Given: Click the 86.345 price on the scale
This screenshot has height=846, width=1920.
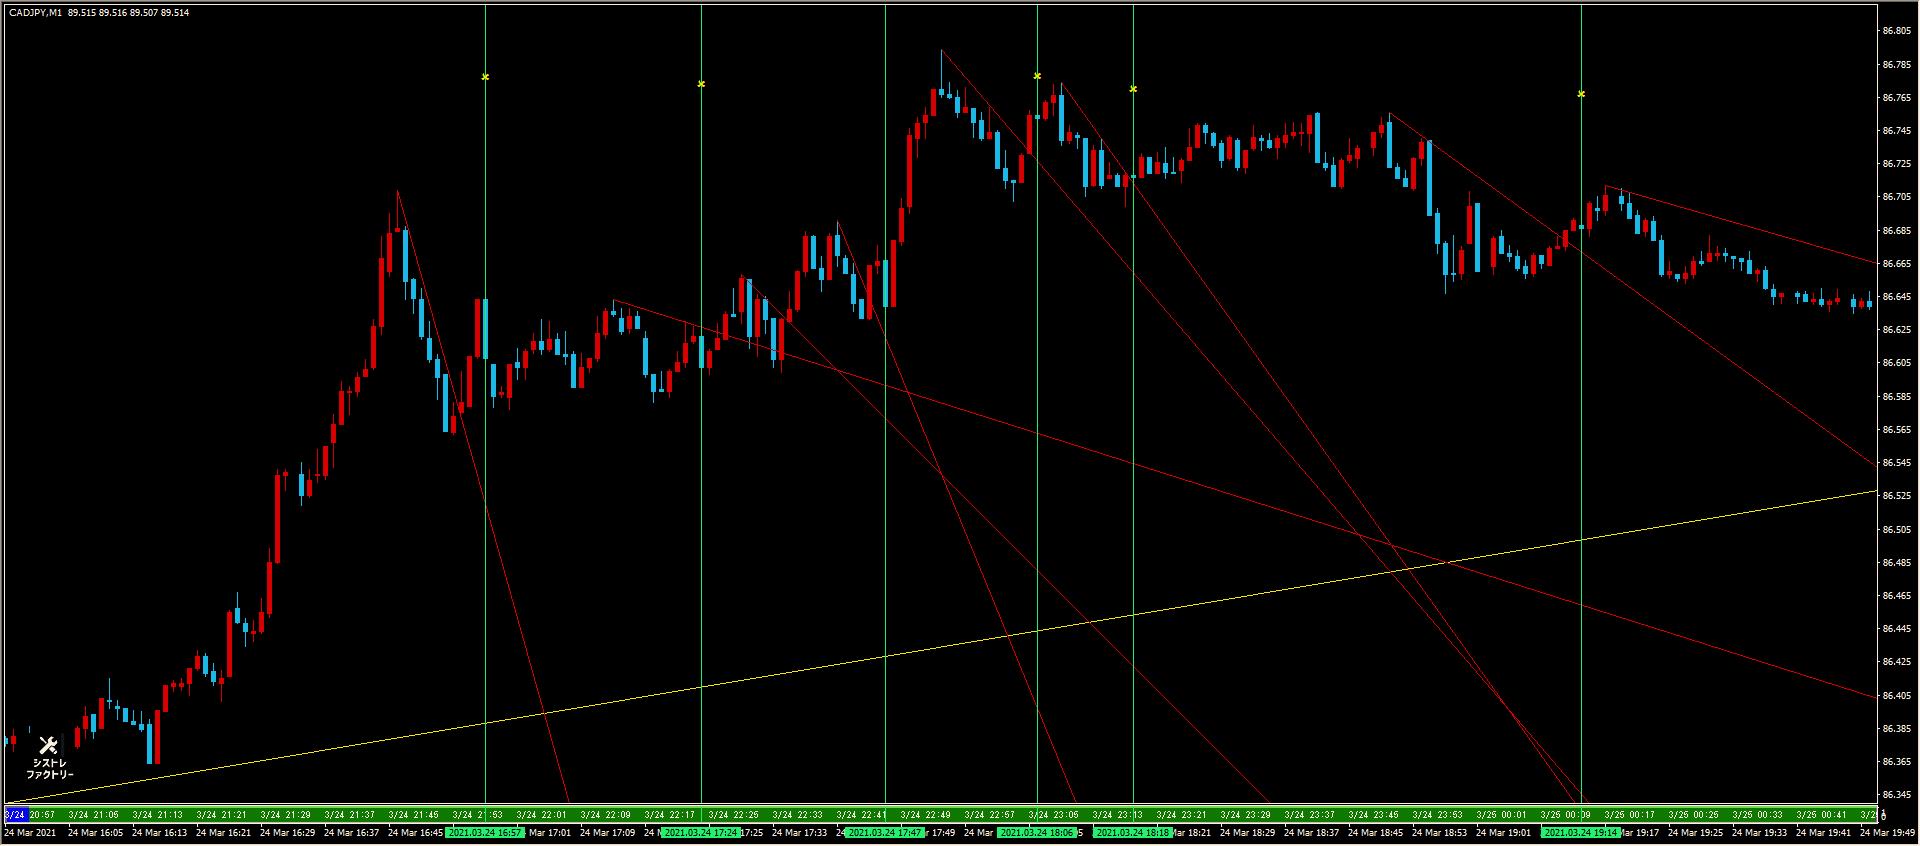Looking at the screenshot, I should click(1896, 795).
